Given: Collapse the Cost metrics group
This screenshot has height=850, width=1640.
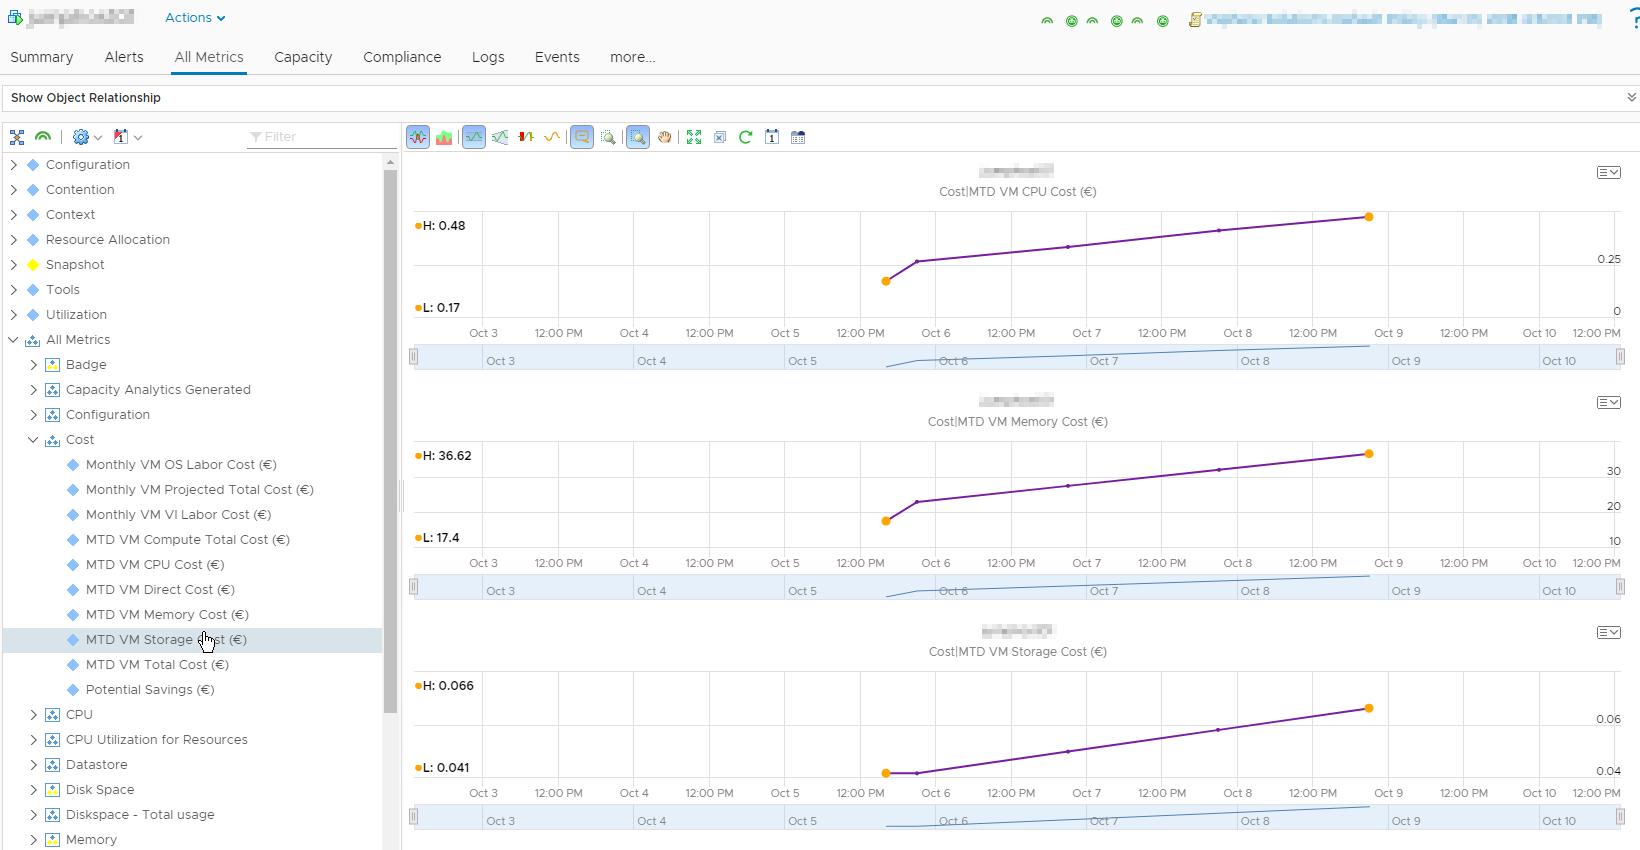Looking at the screenshot, I should (x=33, y=440).
